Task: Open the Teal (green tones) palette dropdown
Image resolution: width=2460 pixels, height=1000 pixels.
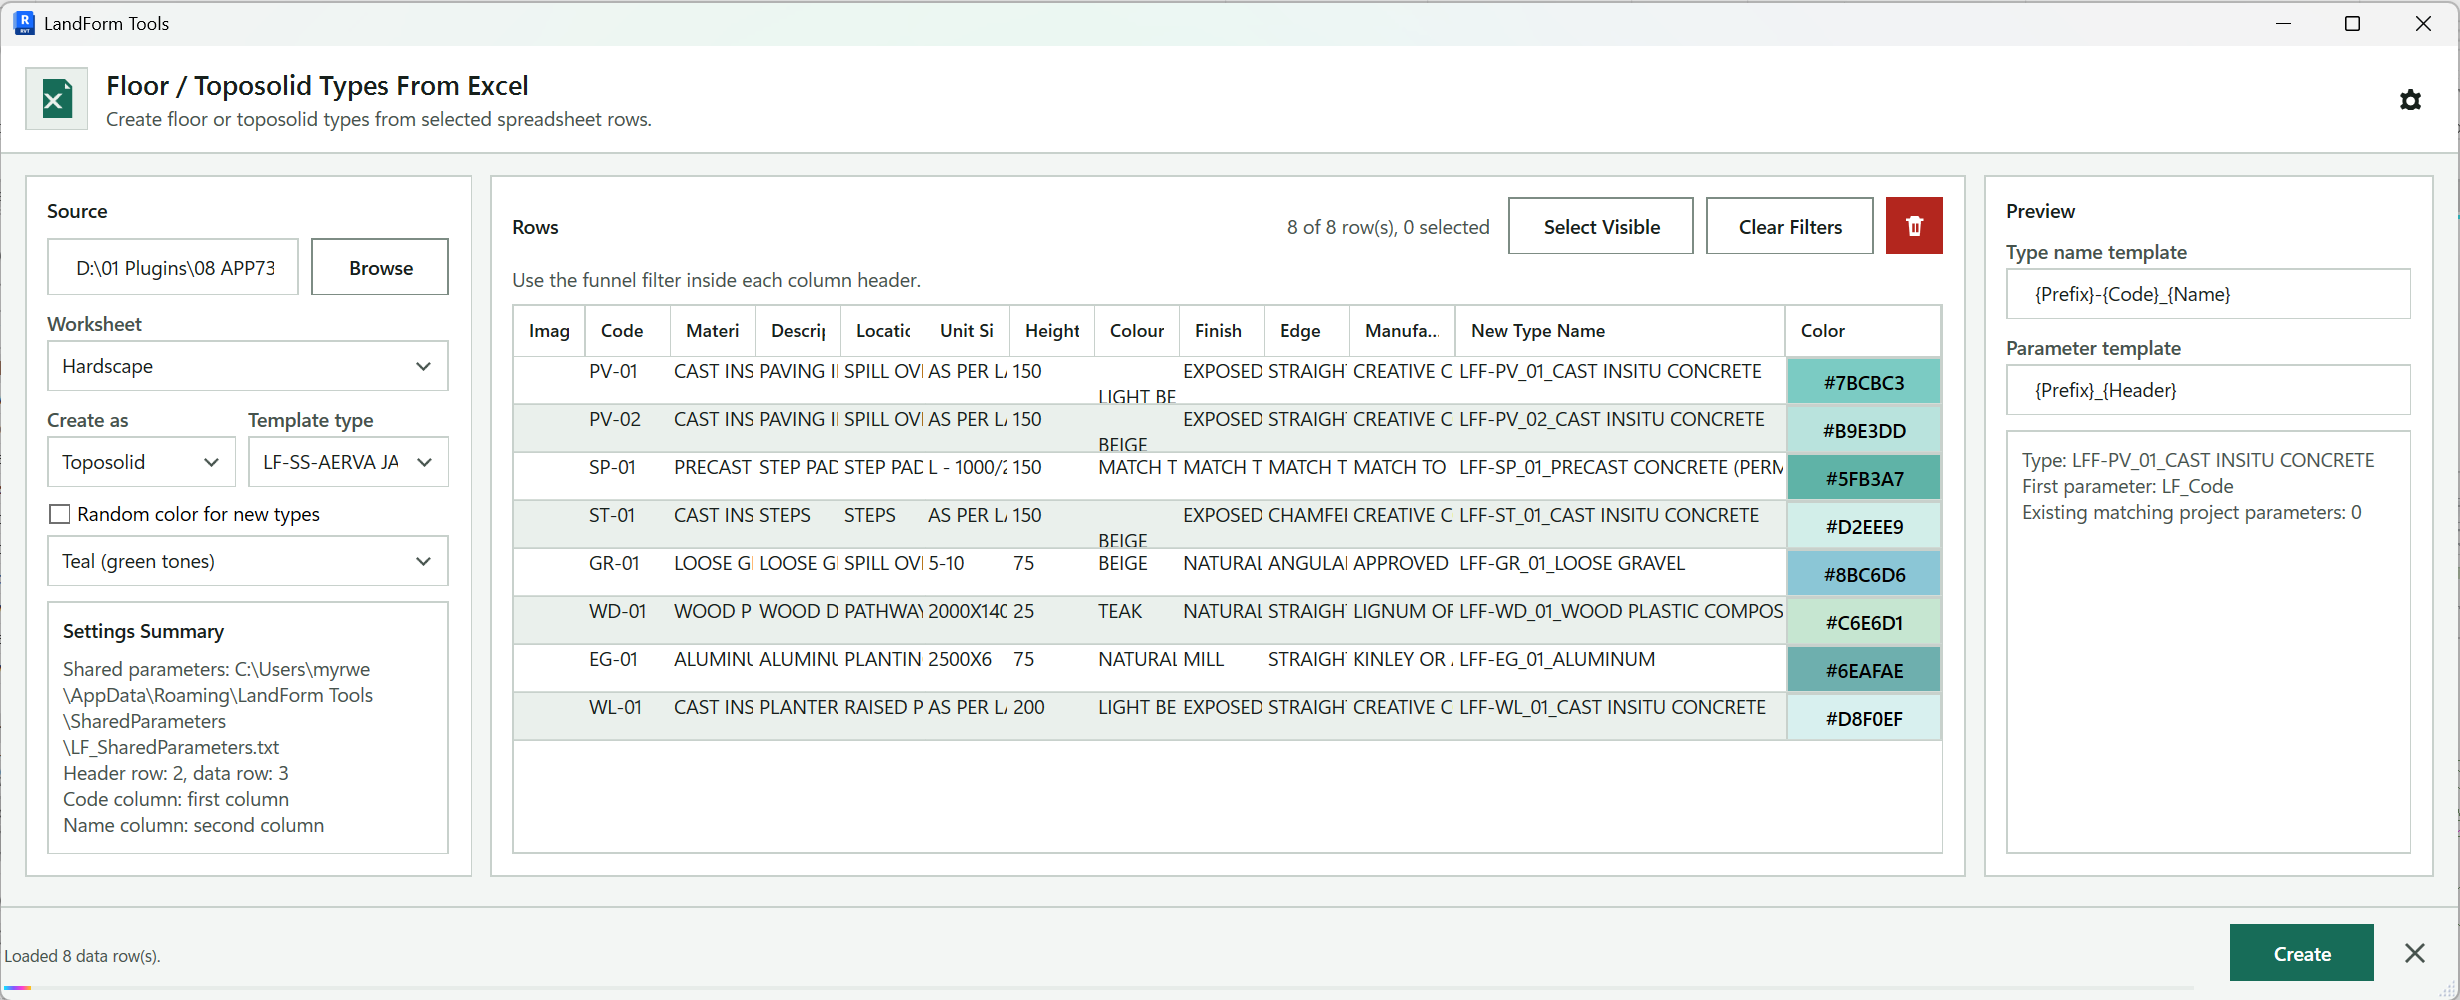Action: (x=248, y=561)
